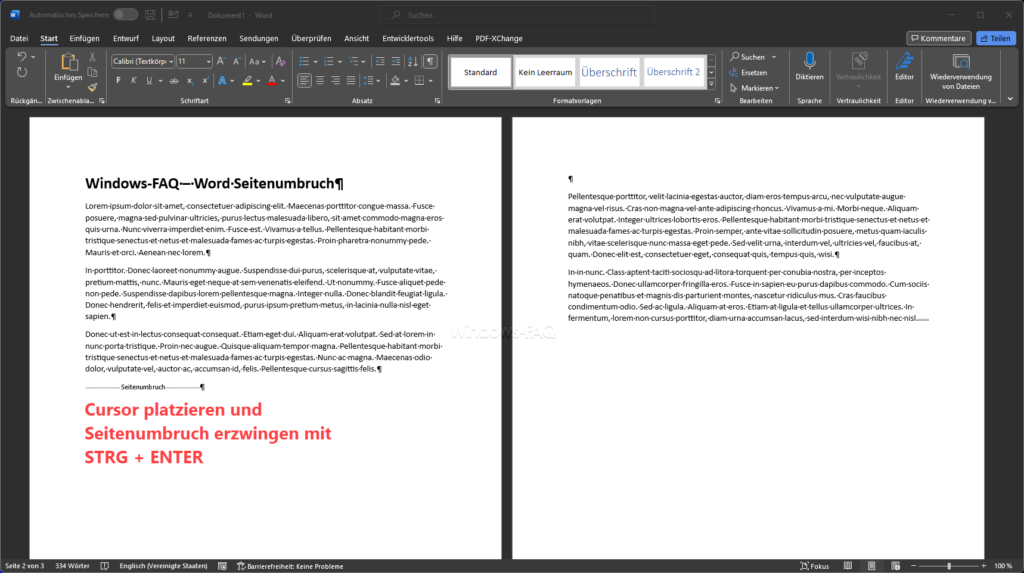The image size is (1024, 573).
Task: Open the Aa change case dropdown
Action: (x=258, y=61)
